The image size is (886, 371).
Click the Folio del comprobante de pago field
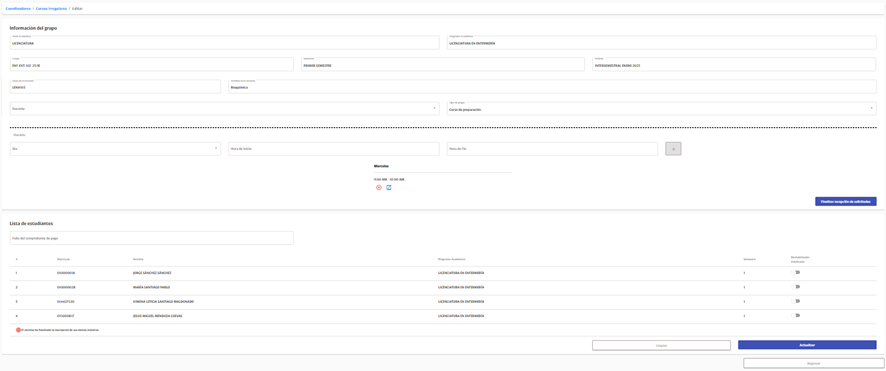pos(151,238)
